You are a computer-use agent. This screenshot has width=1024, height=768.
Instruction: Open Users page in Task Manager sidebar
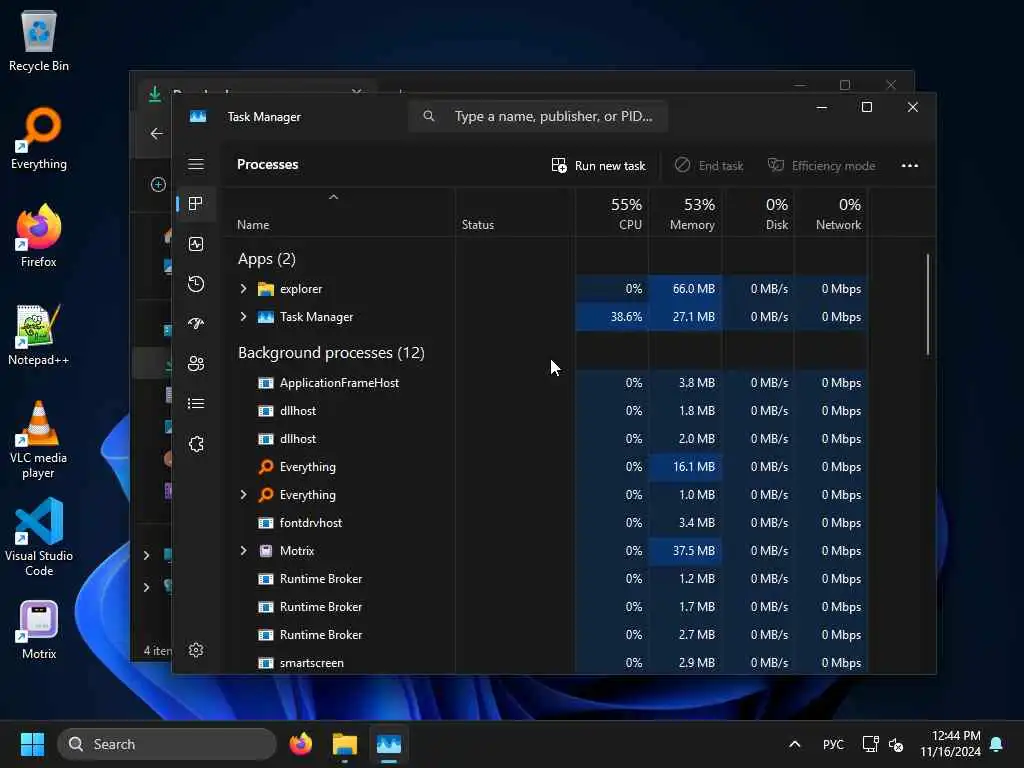click(x=196, y=364)
